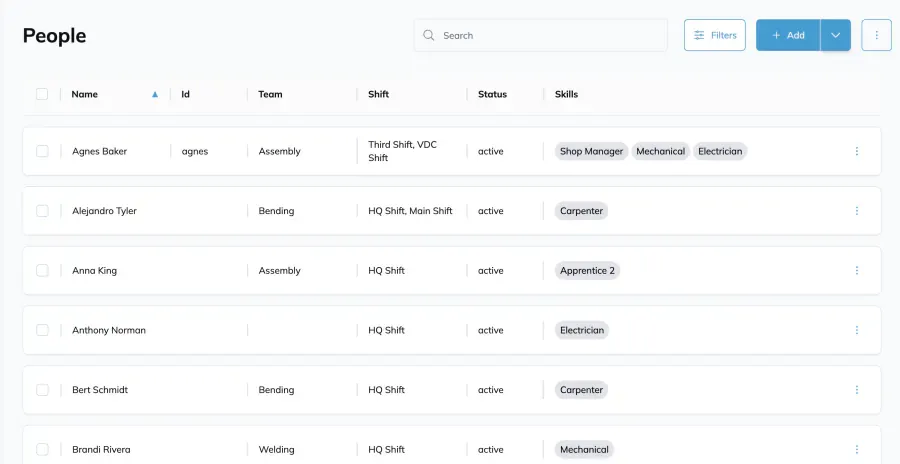The image size is (900, 464).
Task: Click Anna King's HQ Shift cell
Action: coord(386,270)
